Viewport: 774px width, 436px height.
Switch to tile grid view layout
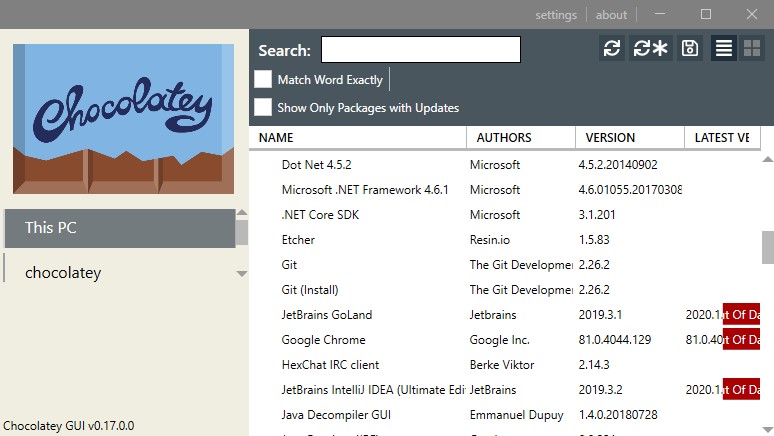[x=752, y=48]
